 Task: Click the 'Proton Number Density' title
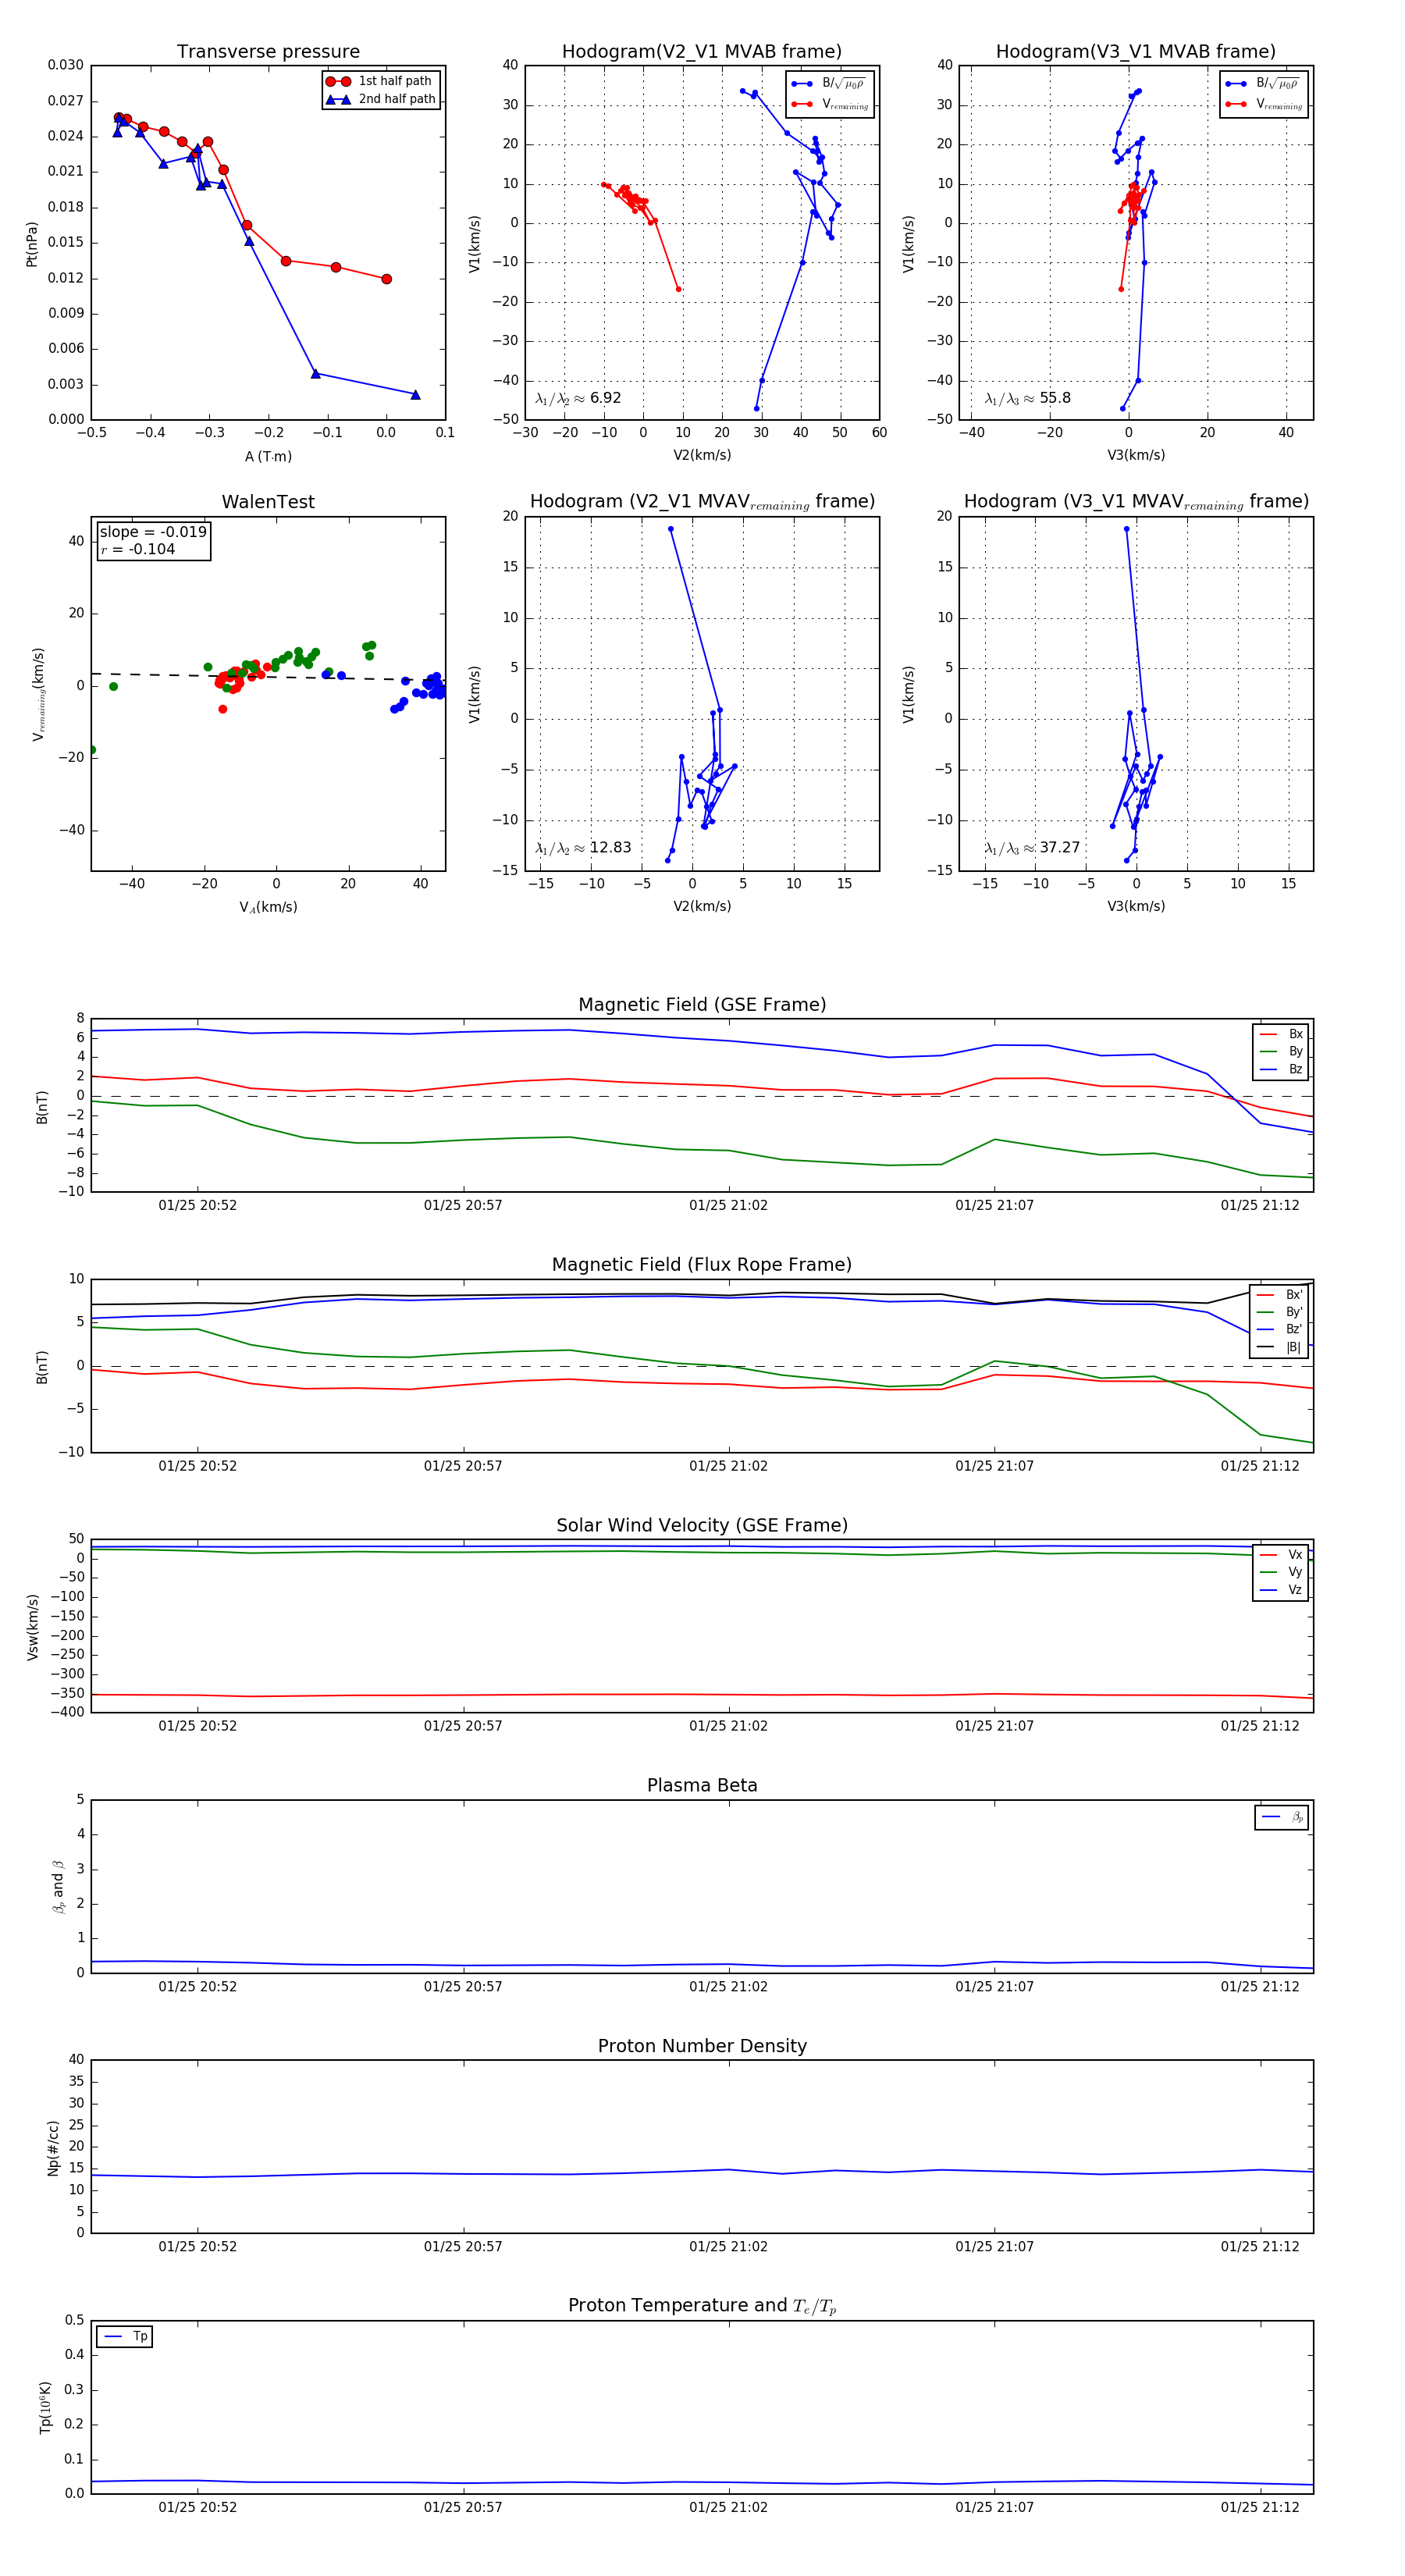(702, 2046)
